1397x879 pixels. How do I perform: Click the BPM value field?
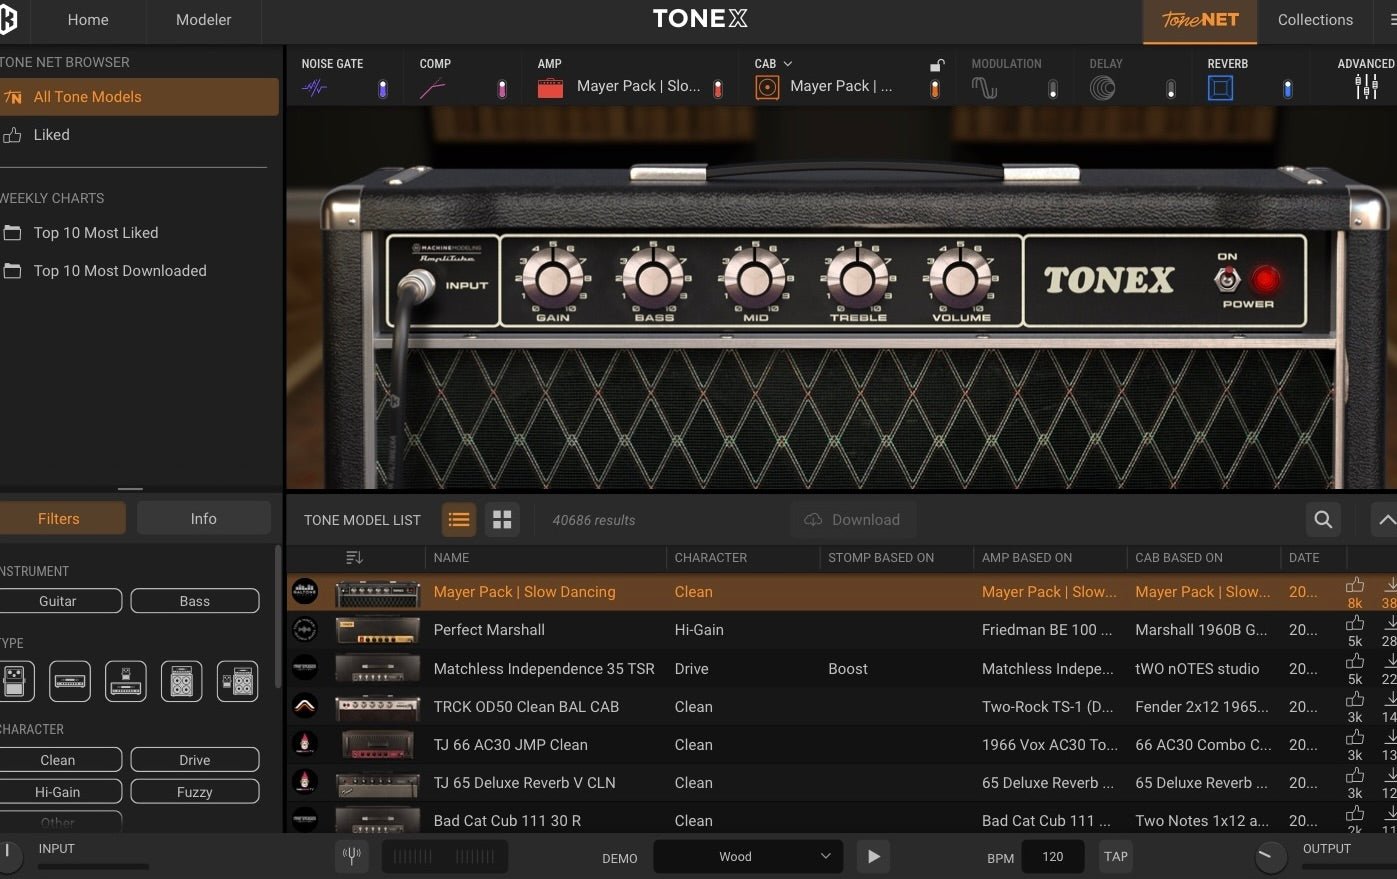(1053, 856)
